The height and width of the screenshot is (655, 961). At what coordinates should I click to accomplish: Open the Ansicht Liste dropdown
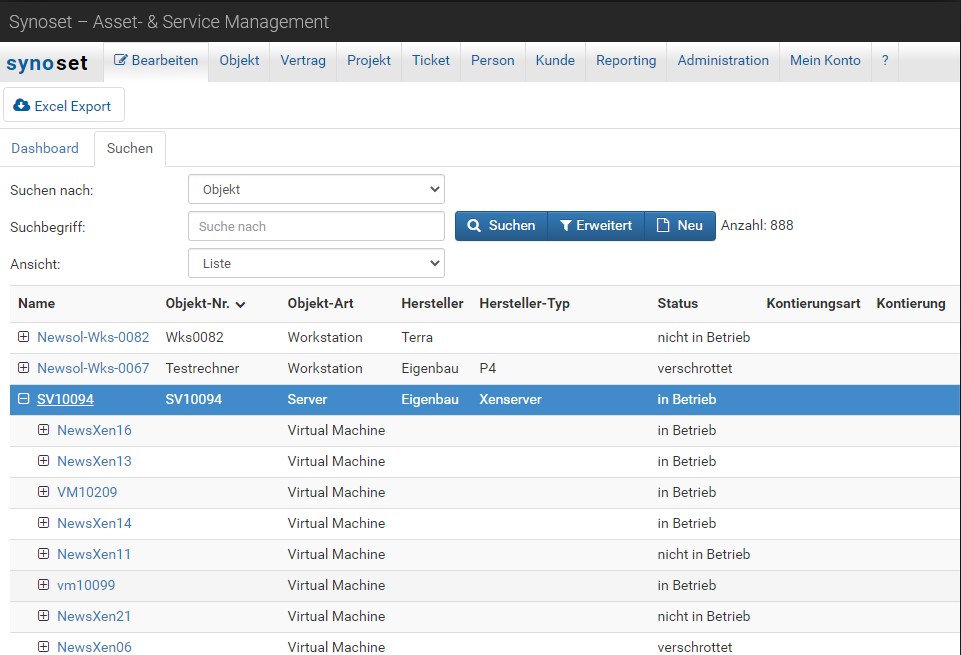tap(316, 264)
